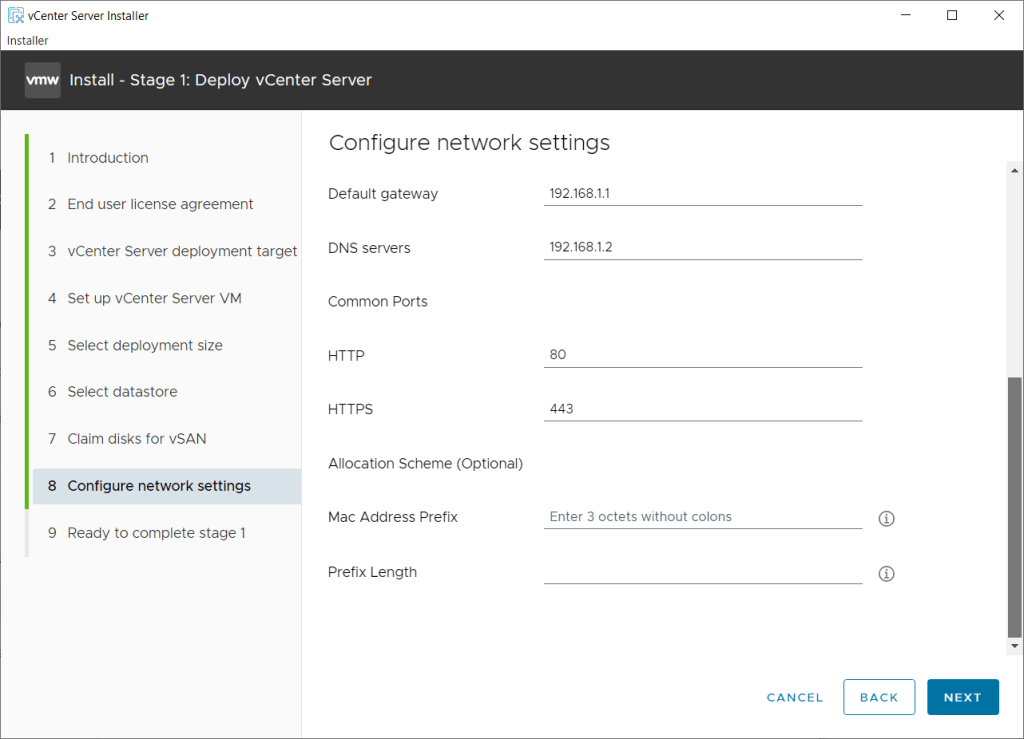
Task: Open End user license agreement step
Action: [160, 204]
